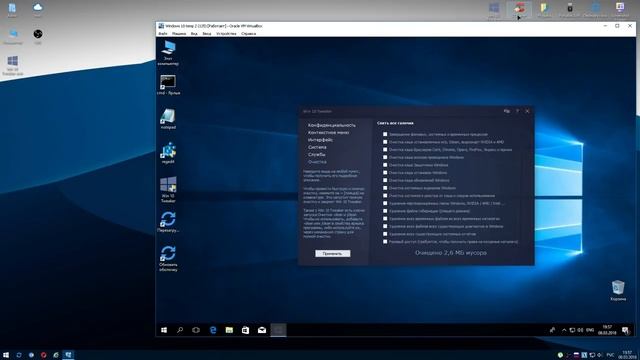Click the host РУС language indicator
The height and width of the screenshot is (360, 640).
610,355
